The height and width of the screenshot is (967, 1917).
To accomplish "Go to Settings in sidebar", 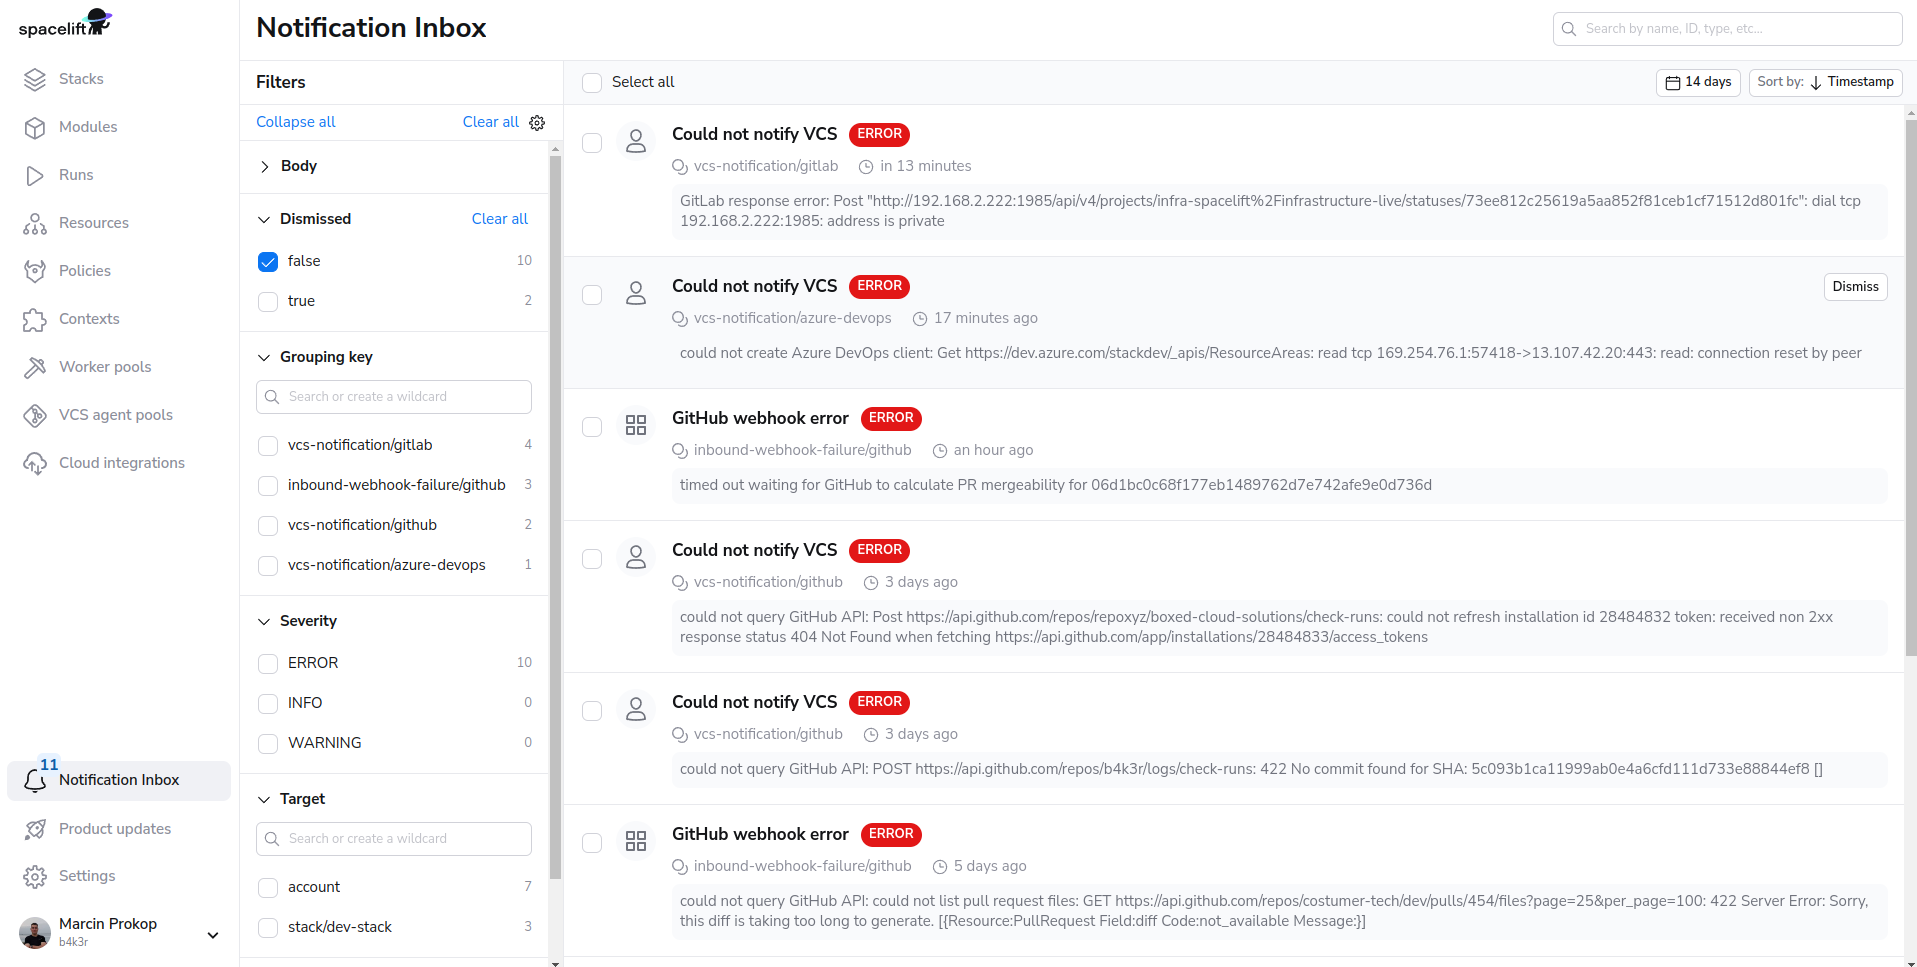I will [87, 876].
